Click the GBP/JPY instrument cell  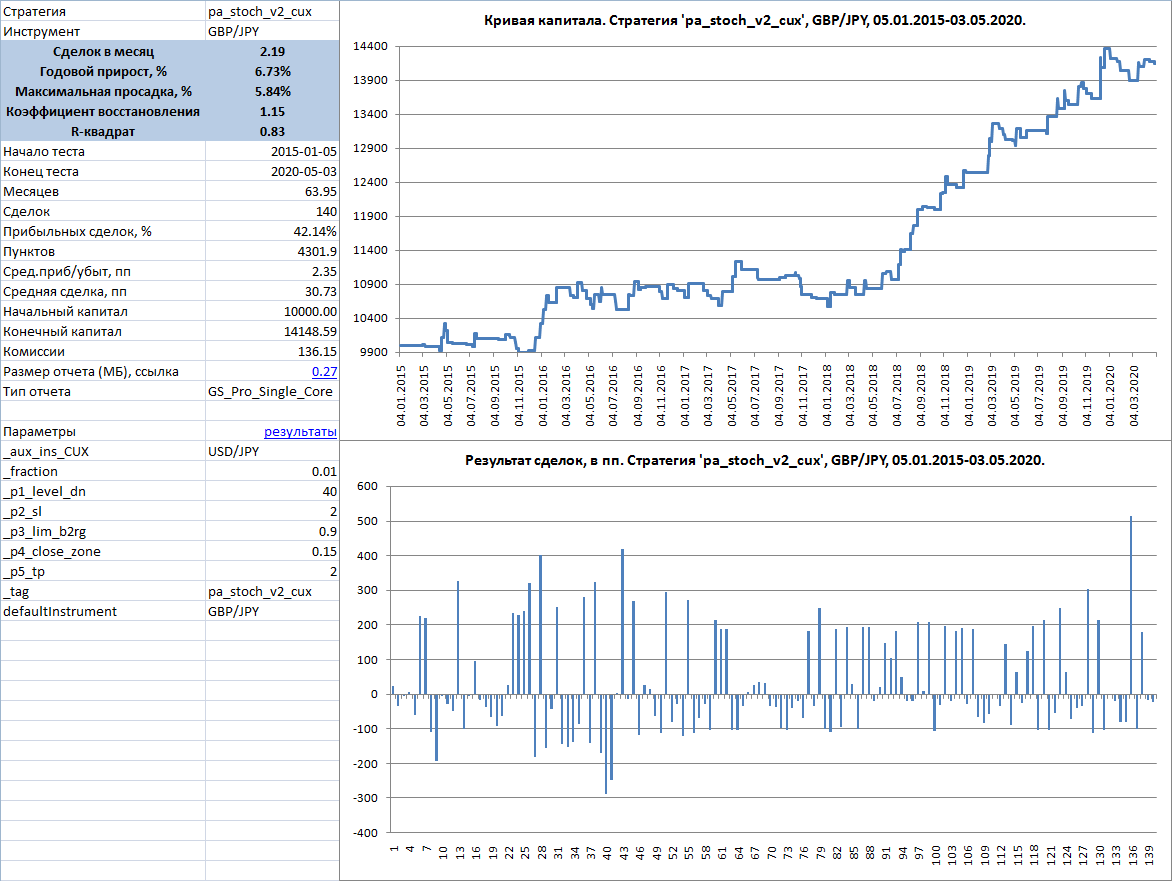tap(272, 32)
